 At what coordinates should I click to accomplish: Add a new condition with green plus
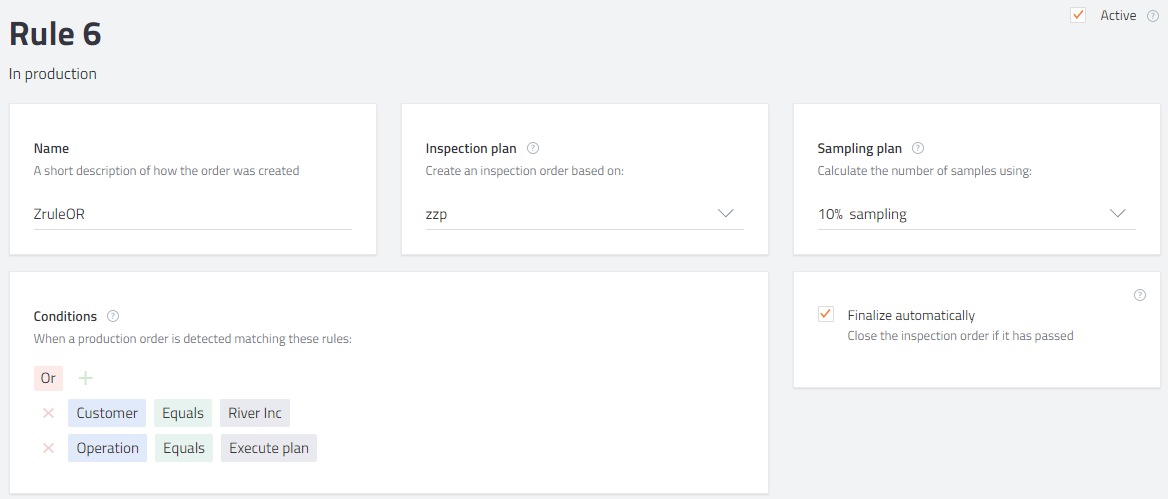click(x=86, y=378)
